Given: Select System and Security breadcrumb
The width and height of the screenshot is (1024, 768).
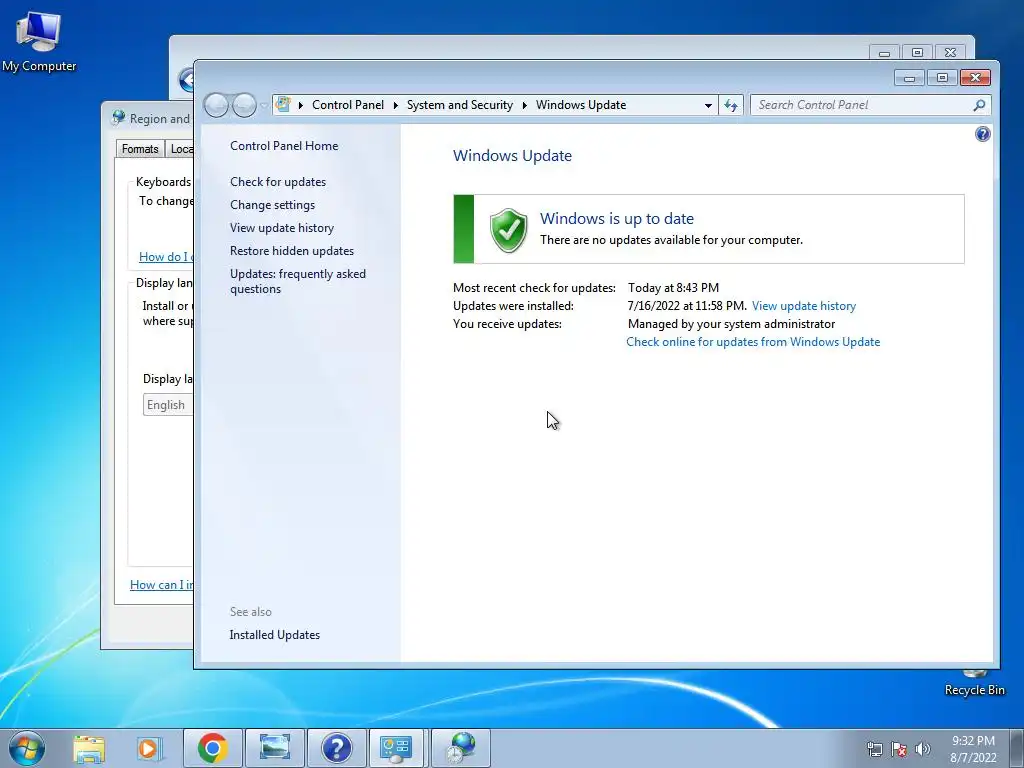Looking at the screenshot, I should tap(460, 105).
